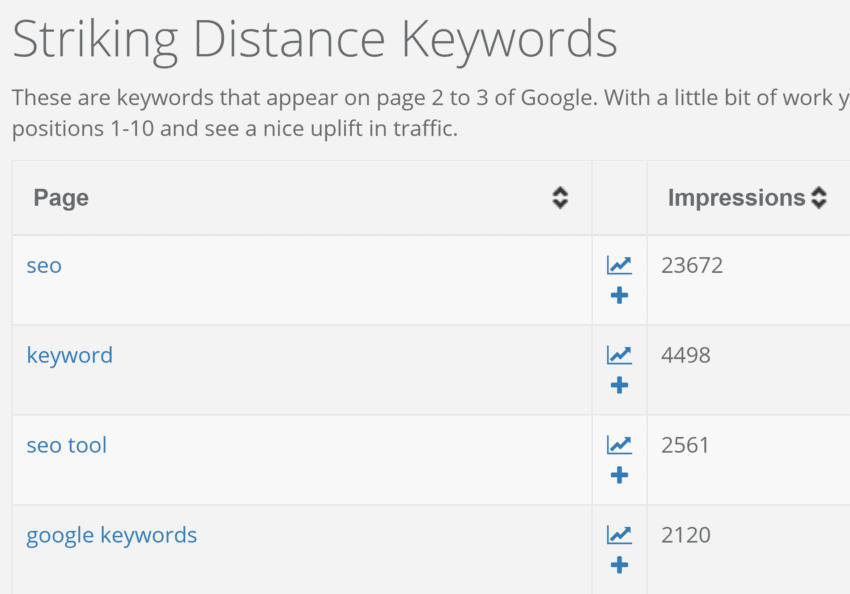Open the google keywords link
850x594 pixels.
click(112, 535)
